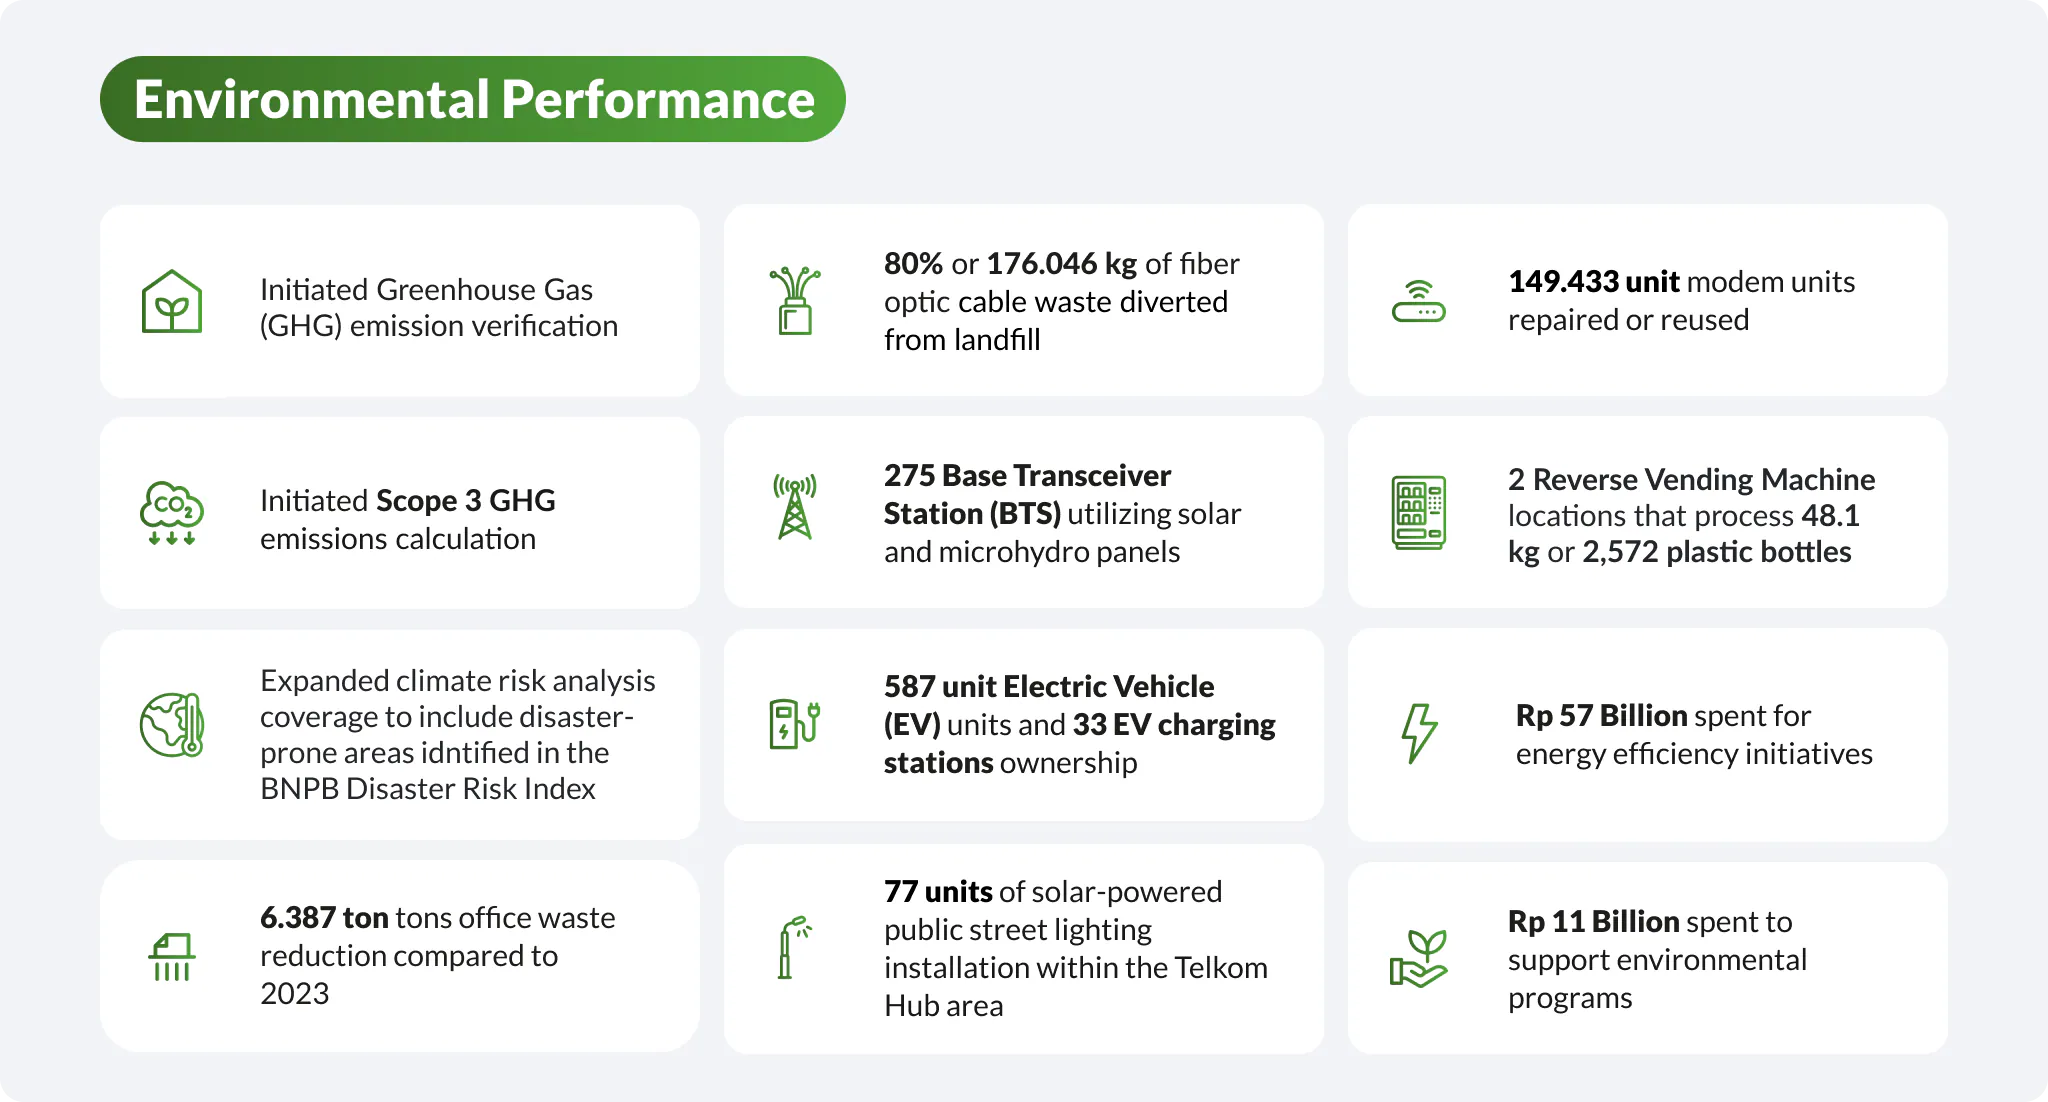Viewport: 2048px width, 1102px height.
Task: Click the EV charging station icon
Action: 795,724
